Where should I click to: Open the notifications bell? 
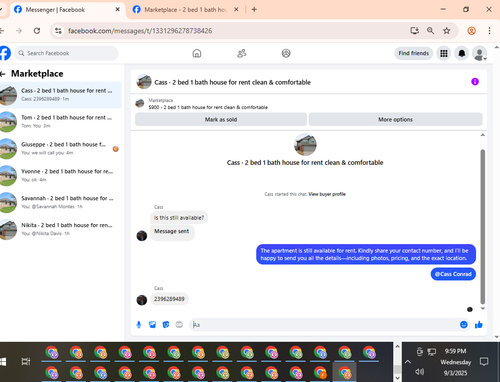tap(462, 53)
